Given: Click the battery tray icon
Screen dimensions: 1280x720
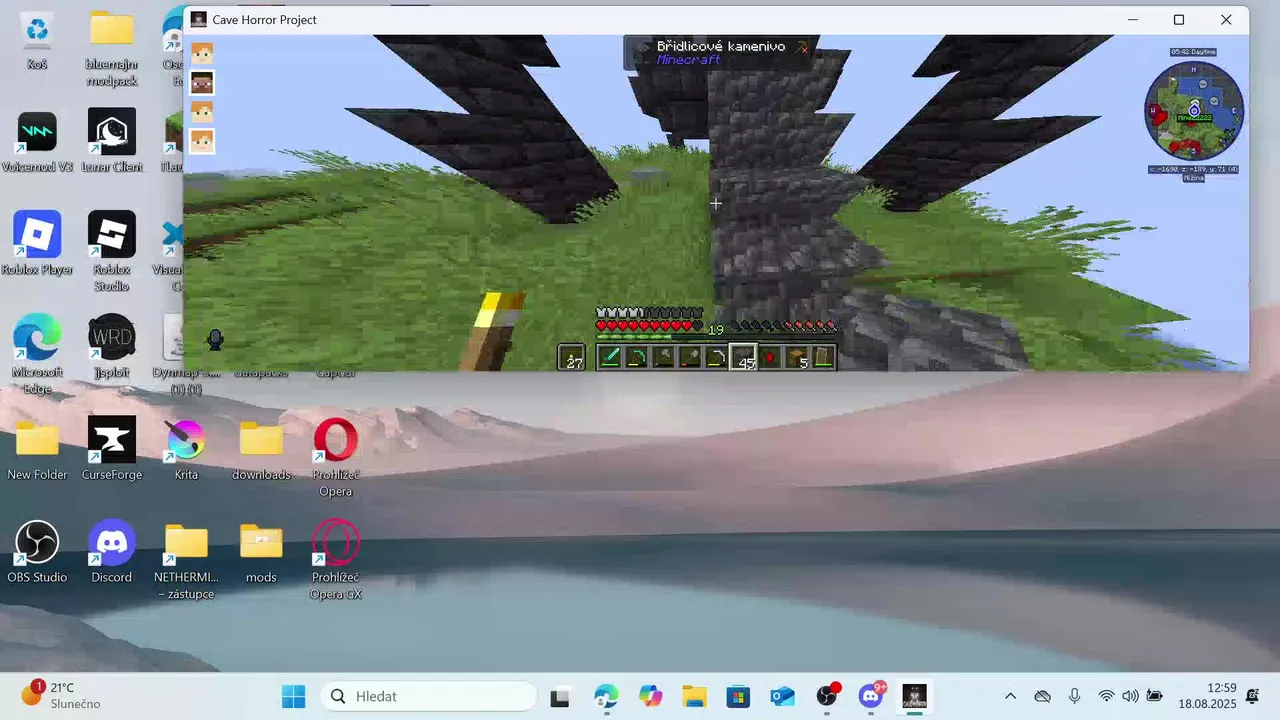Looking at the screenshot, I should click(1154, 696).
